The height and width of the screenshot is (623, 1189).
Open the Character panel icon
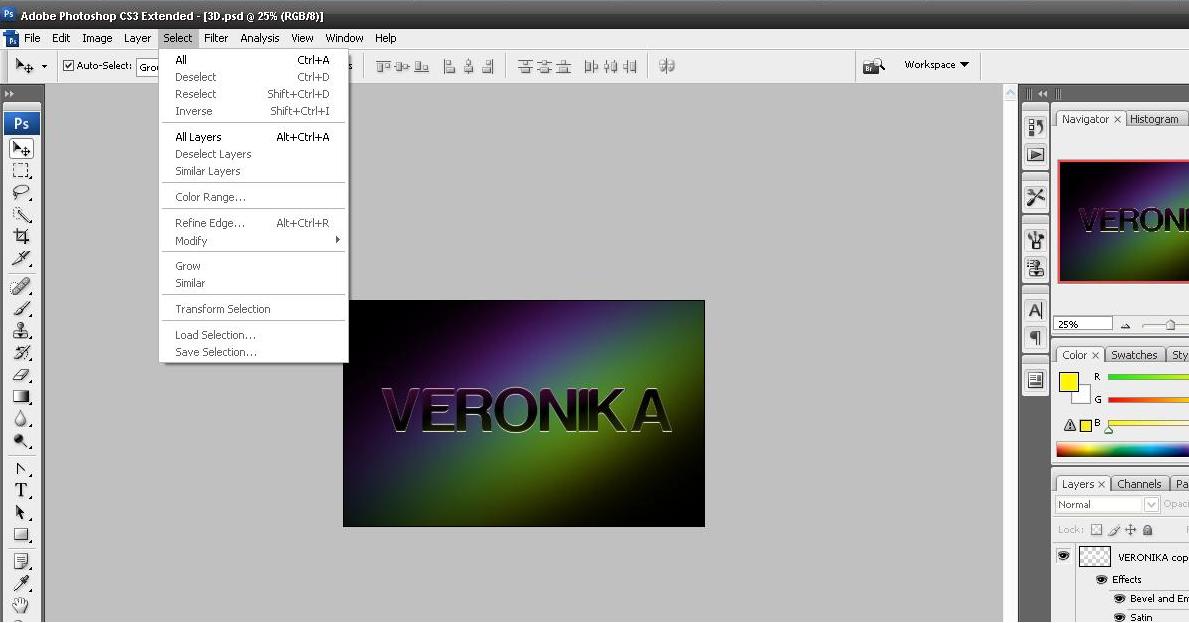coord(1036,310)
